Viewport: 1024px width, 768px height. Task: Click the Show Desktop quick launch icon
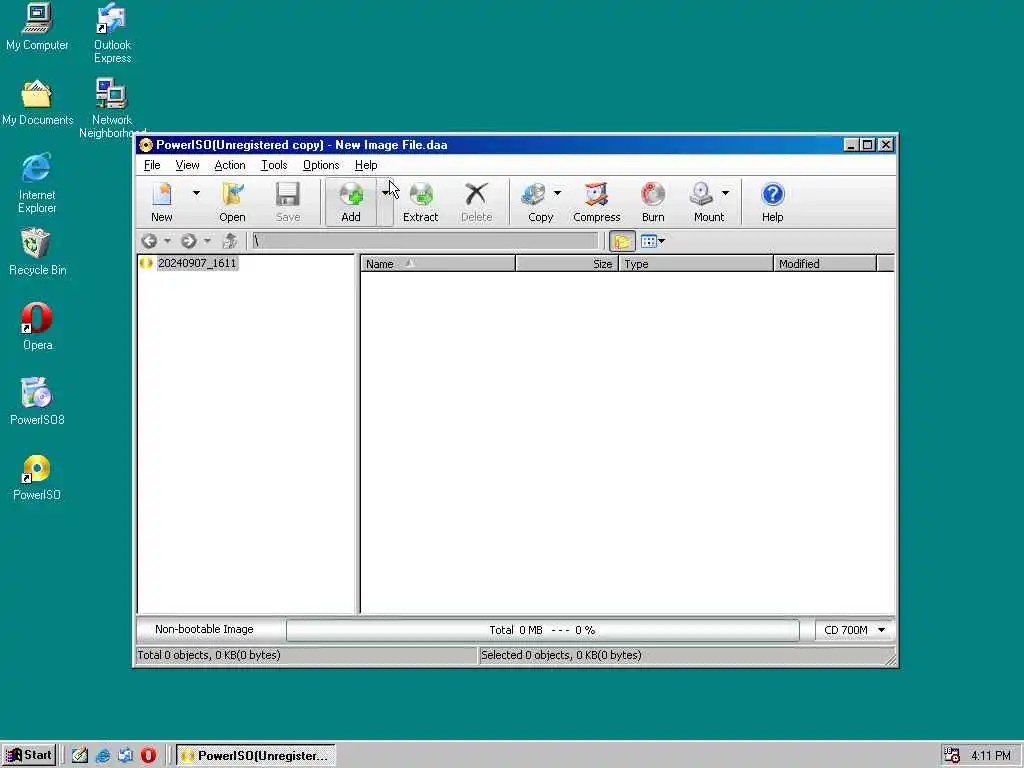tap(80, 756)
